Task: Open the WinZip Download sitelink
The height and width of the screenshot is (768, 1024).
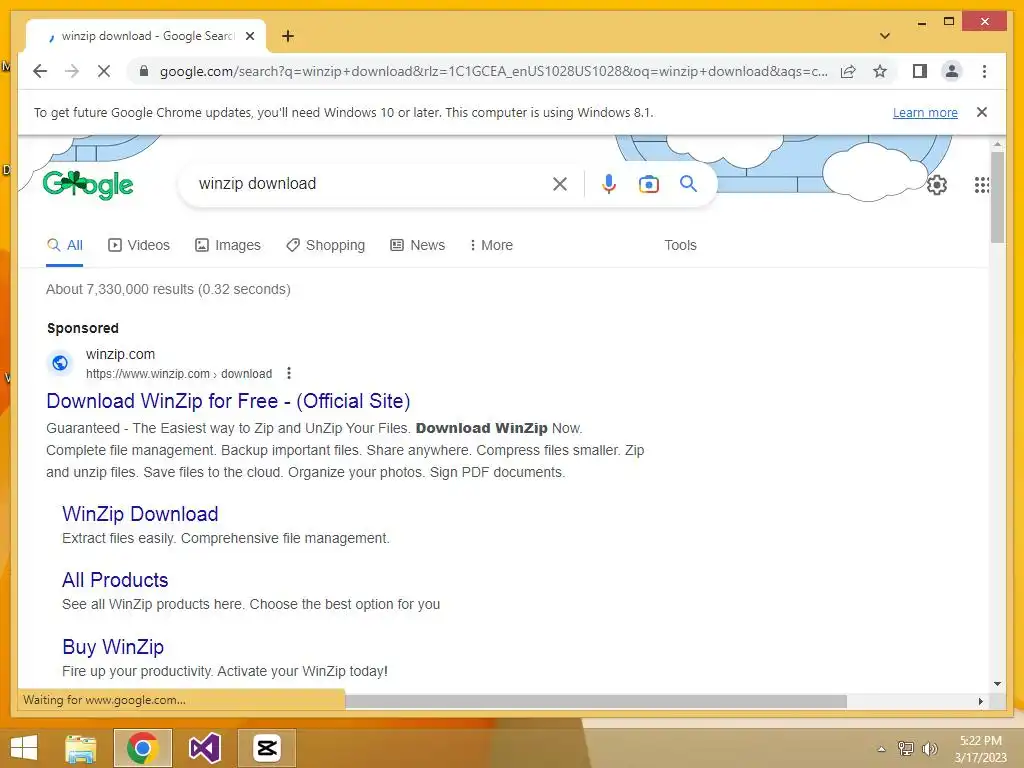Action: [x=140, y=514]
